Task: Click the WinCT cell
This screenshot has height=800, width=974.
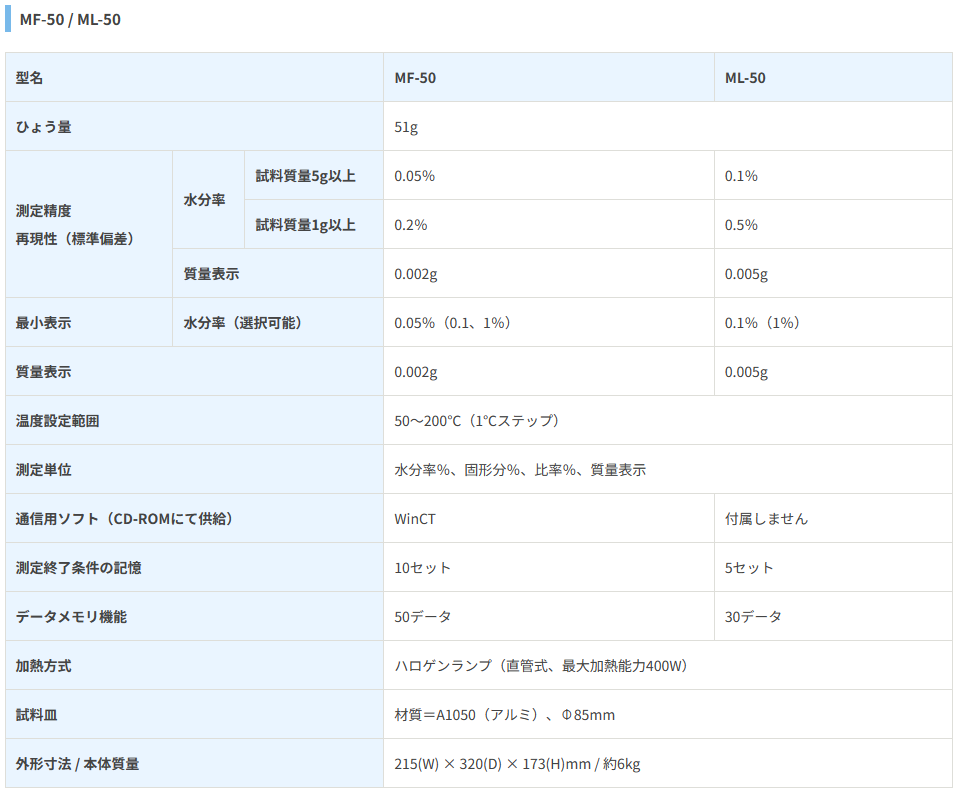Action: pyautogui.click(x=415, y=519)
